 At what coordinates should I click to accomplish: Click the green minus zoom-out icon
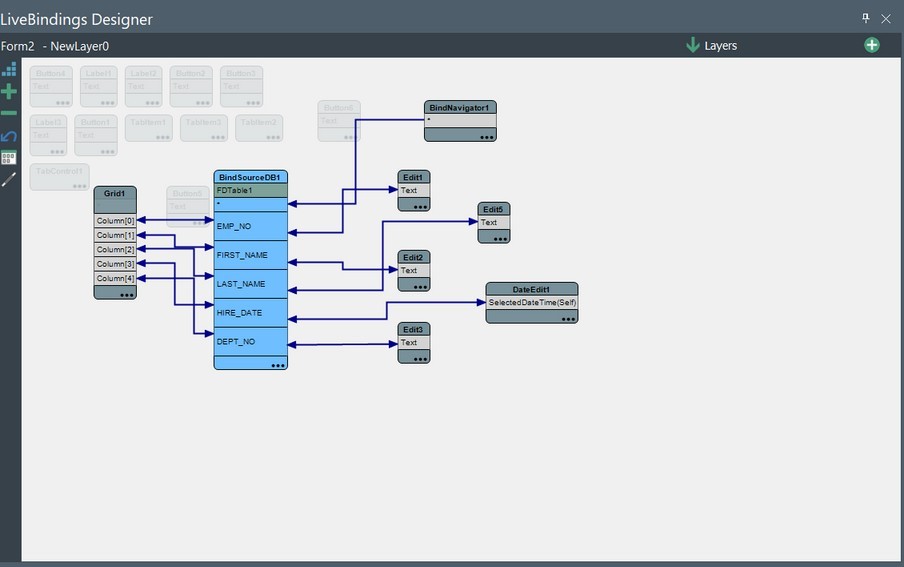click(x=9, y=113)
